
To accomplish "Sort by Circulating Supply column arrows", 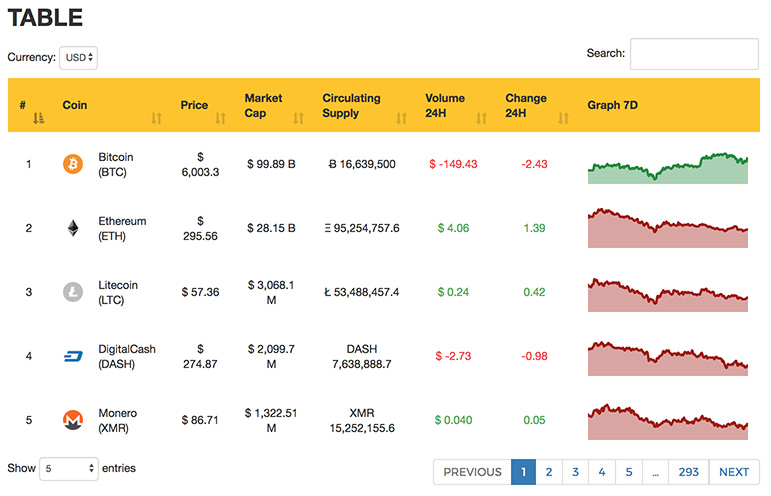I will point(402,118).
